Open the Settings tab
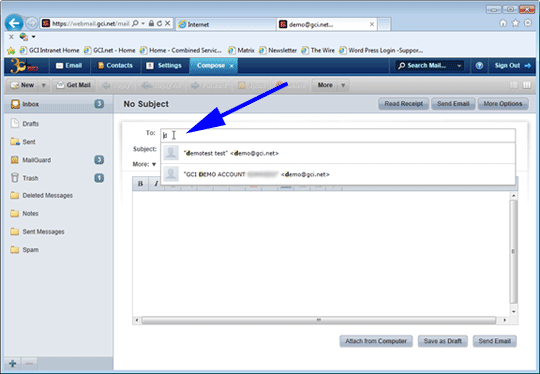This screenshot has width=540, height=374. (164, 65)
